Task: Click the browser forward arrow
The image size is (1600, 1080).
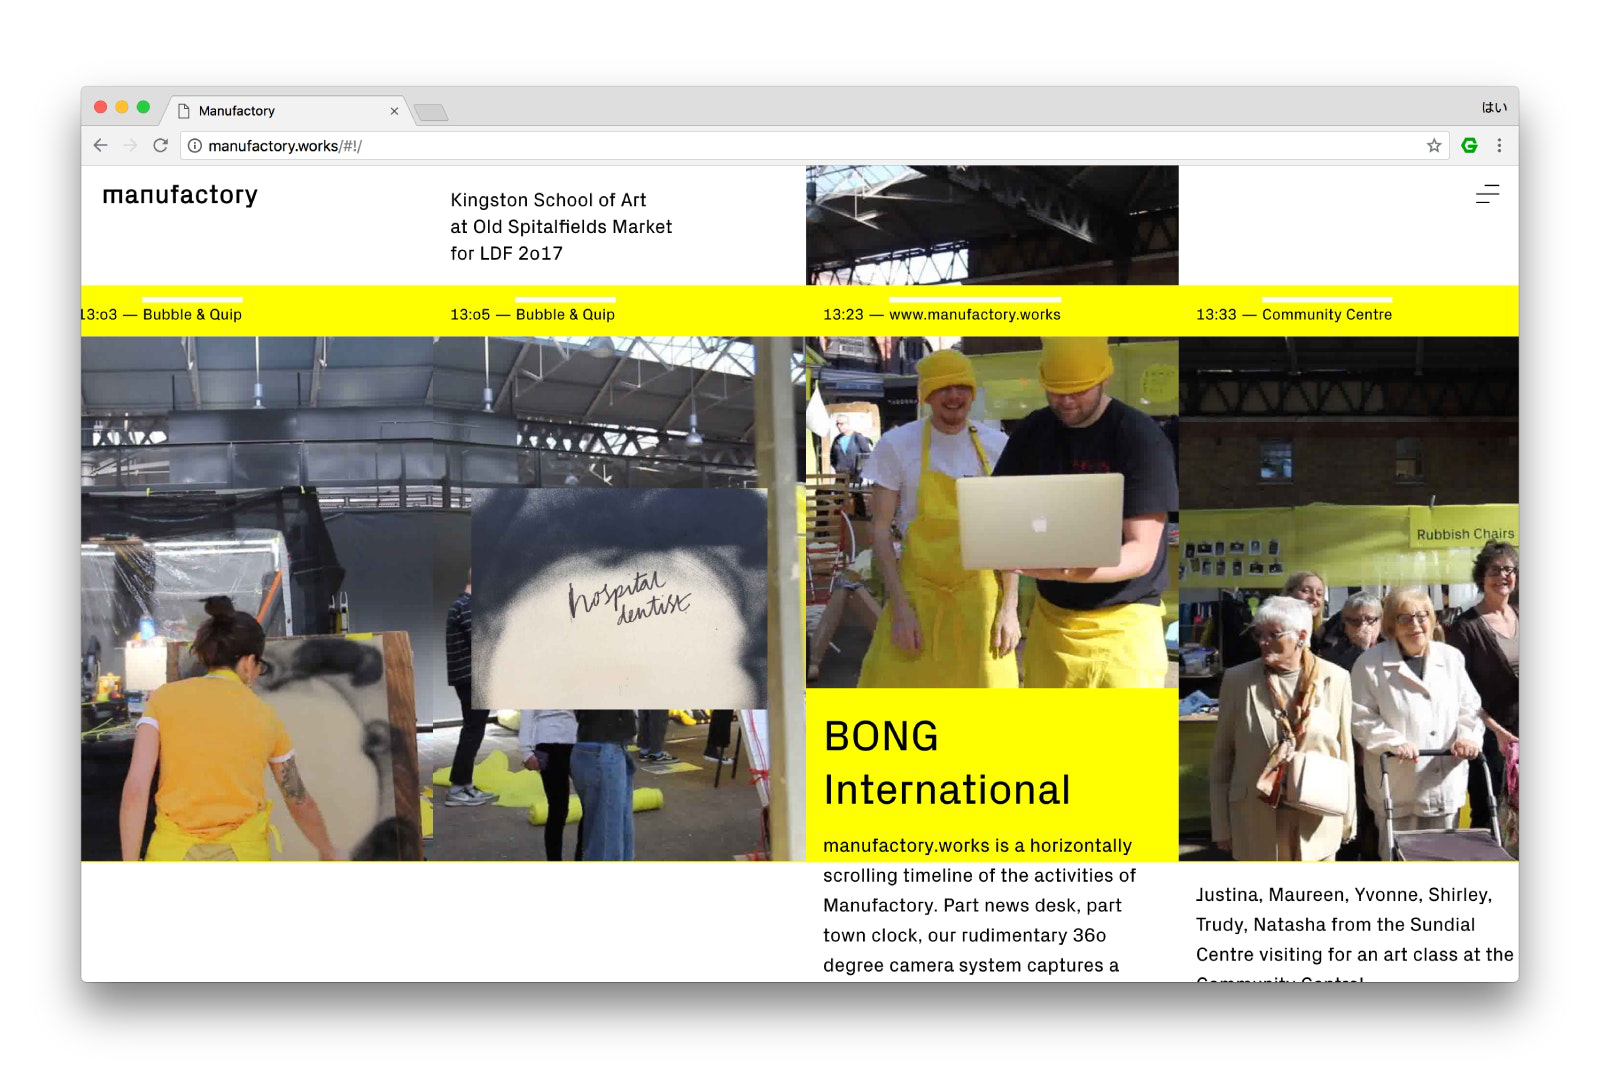Action: (x=131, y=146)
